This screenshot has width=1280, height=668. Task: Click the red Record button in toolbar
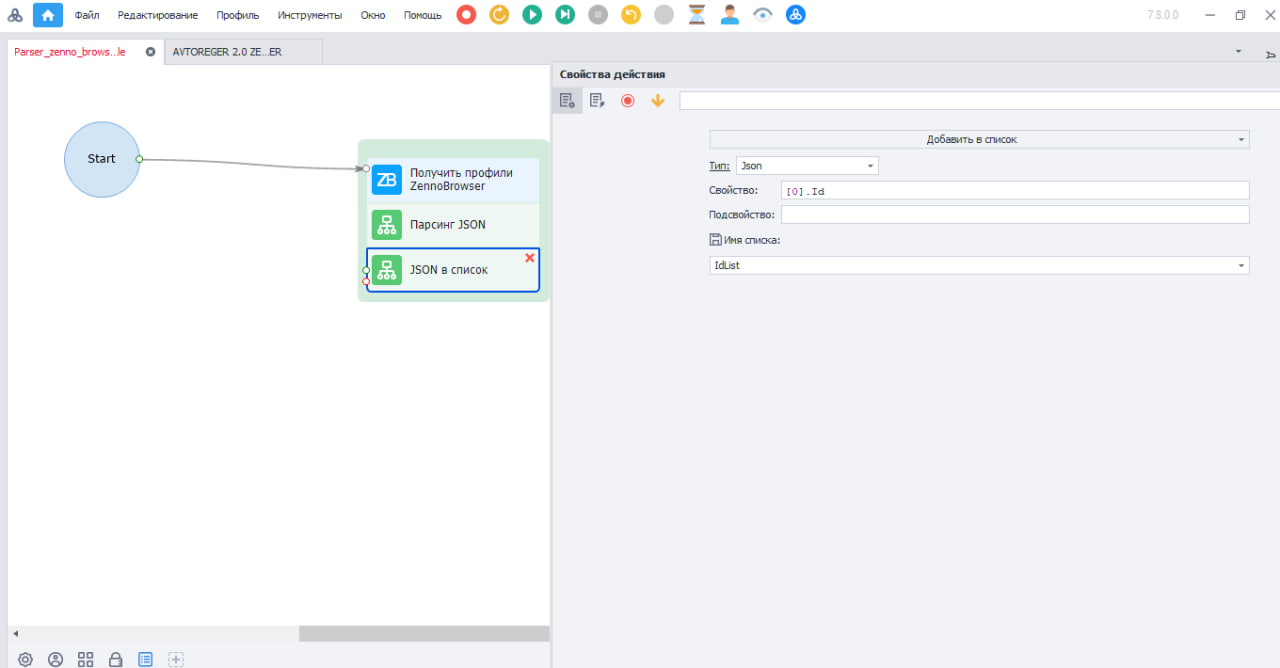click(466, 15)
